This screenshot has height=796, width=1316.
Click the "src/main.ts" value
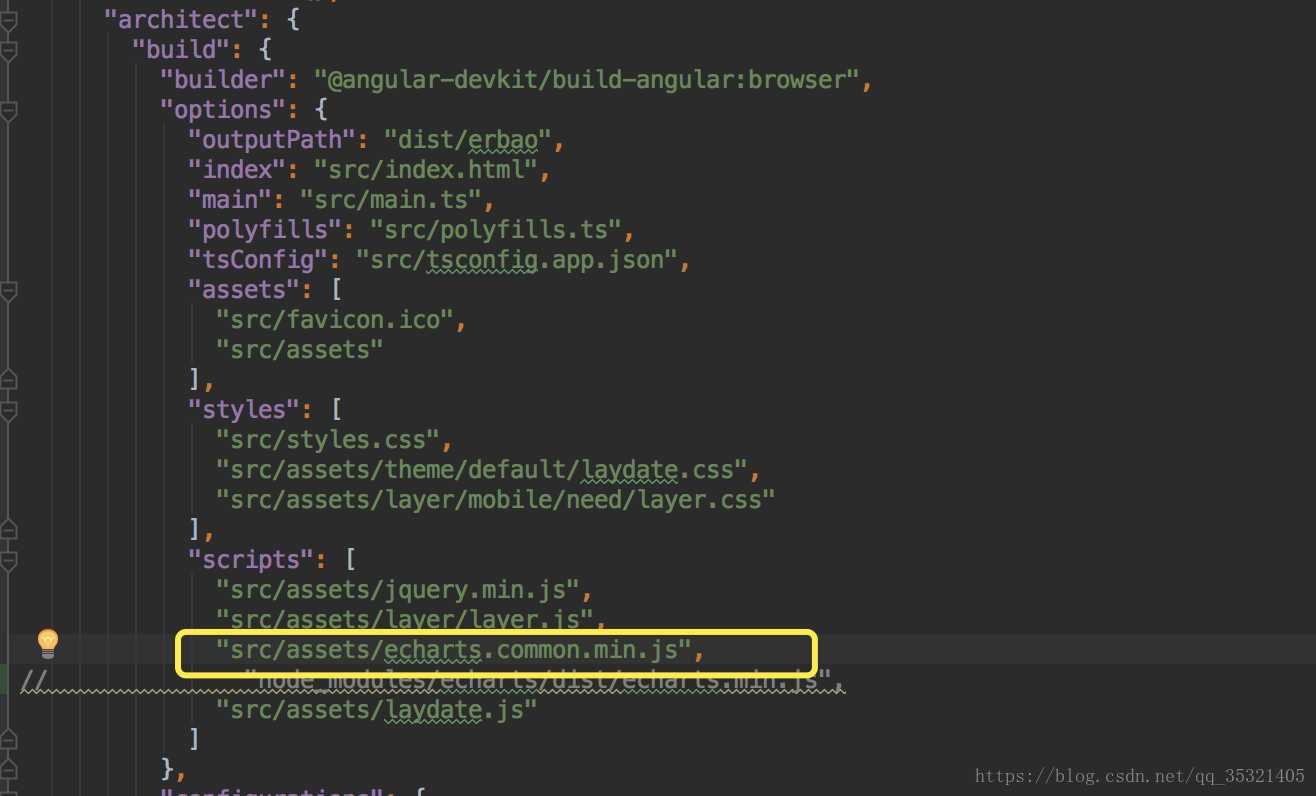(x=391, y=199)
